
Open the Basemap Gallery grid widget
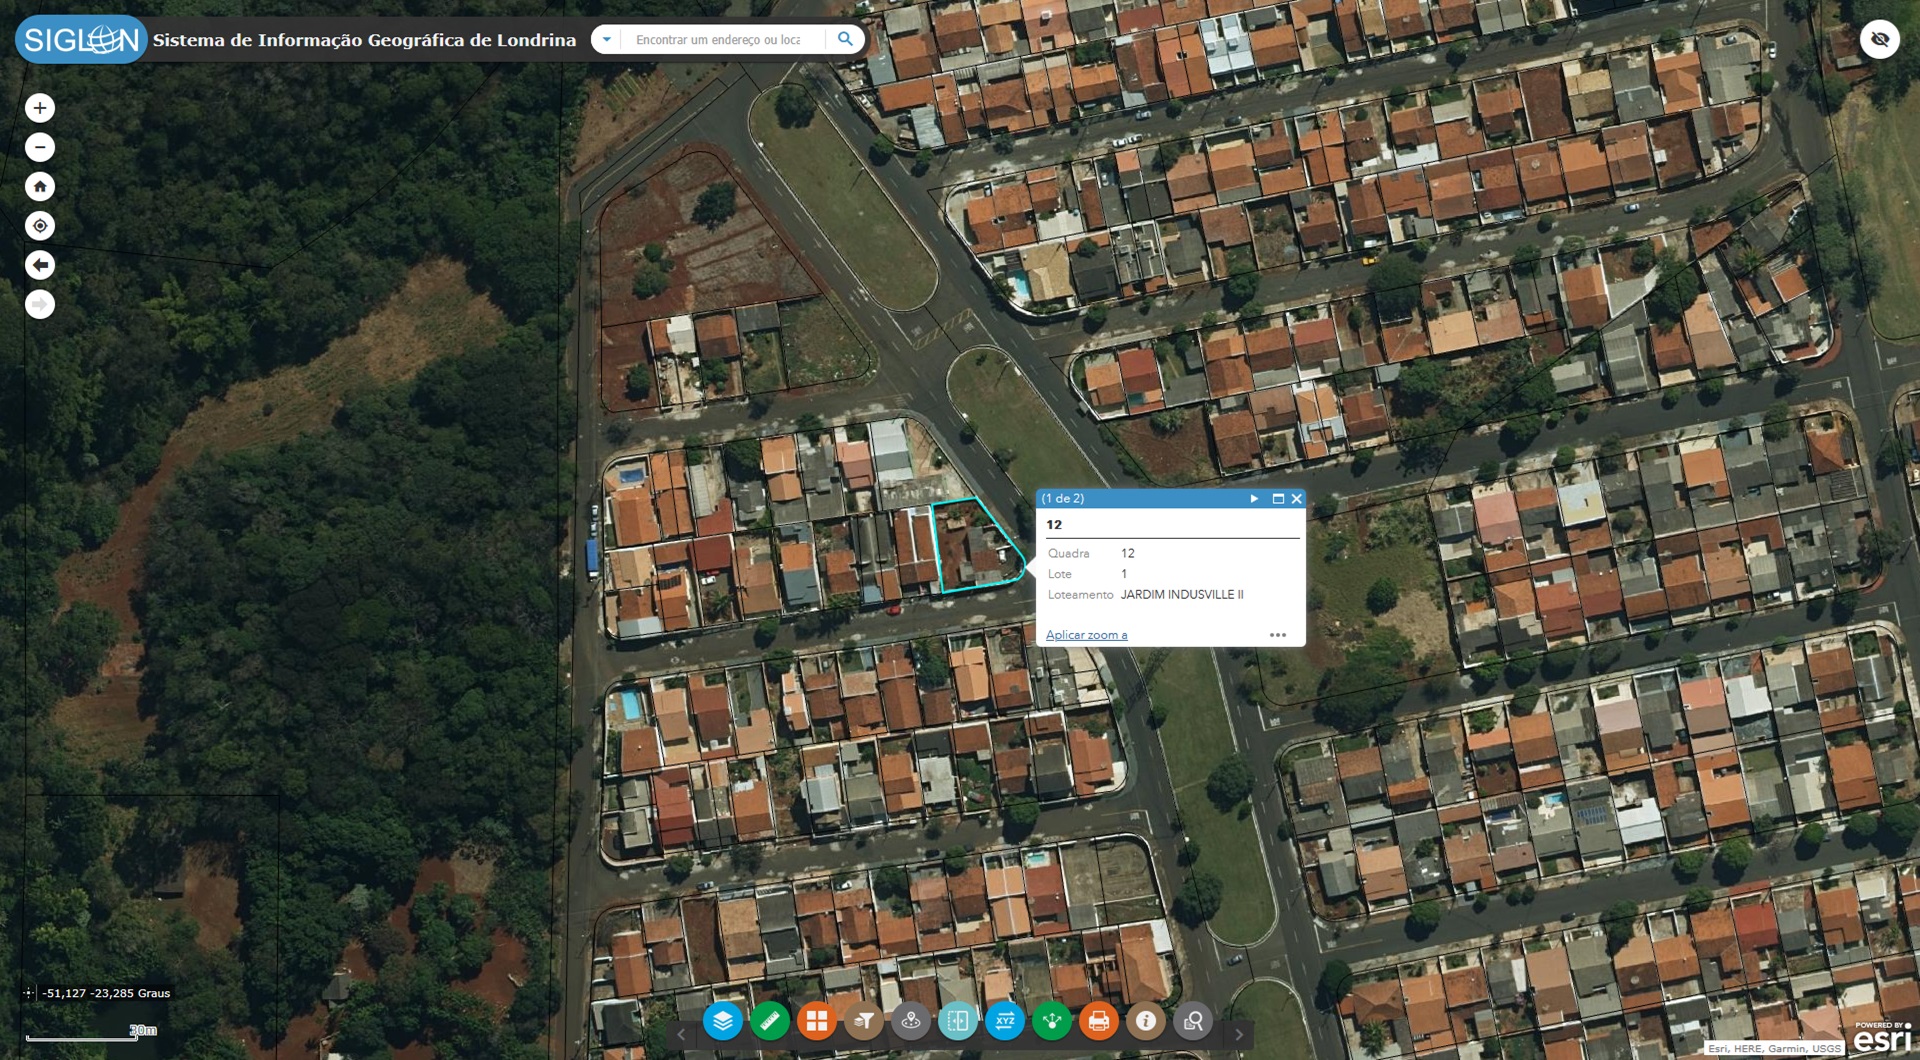coord(817,1021)
